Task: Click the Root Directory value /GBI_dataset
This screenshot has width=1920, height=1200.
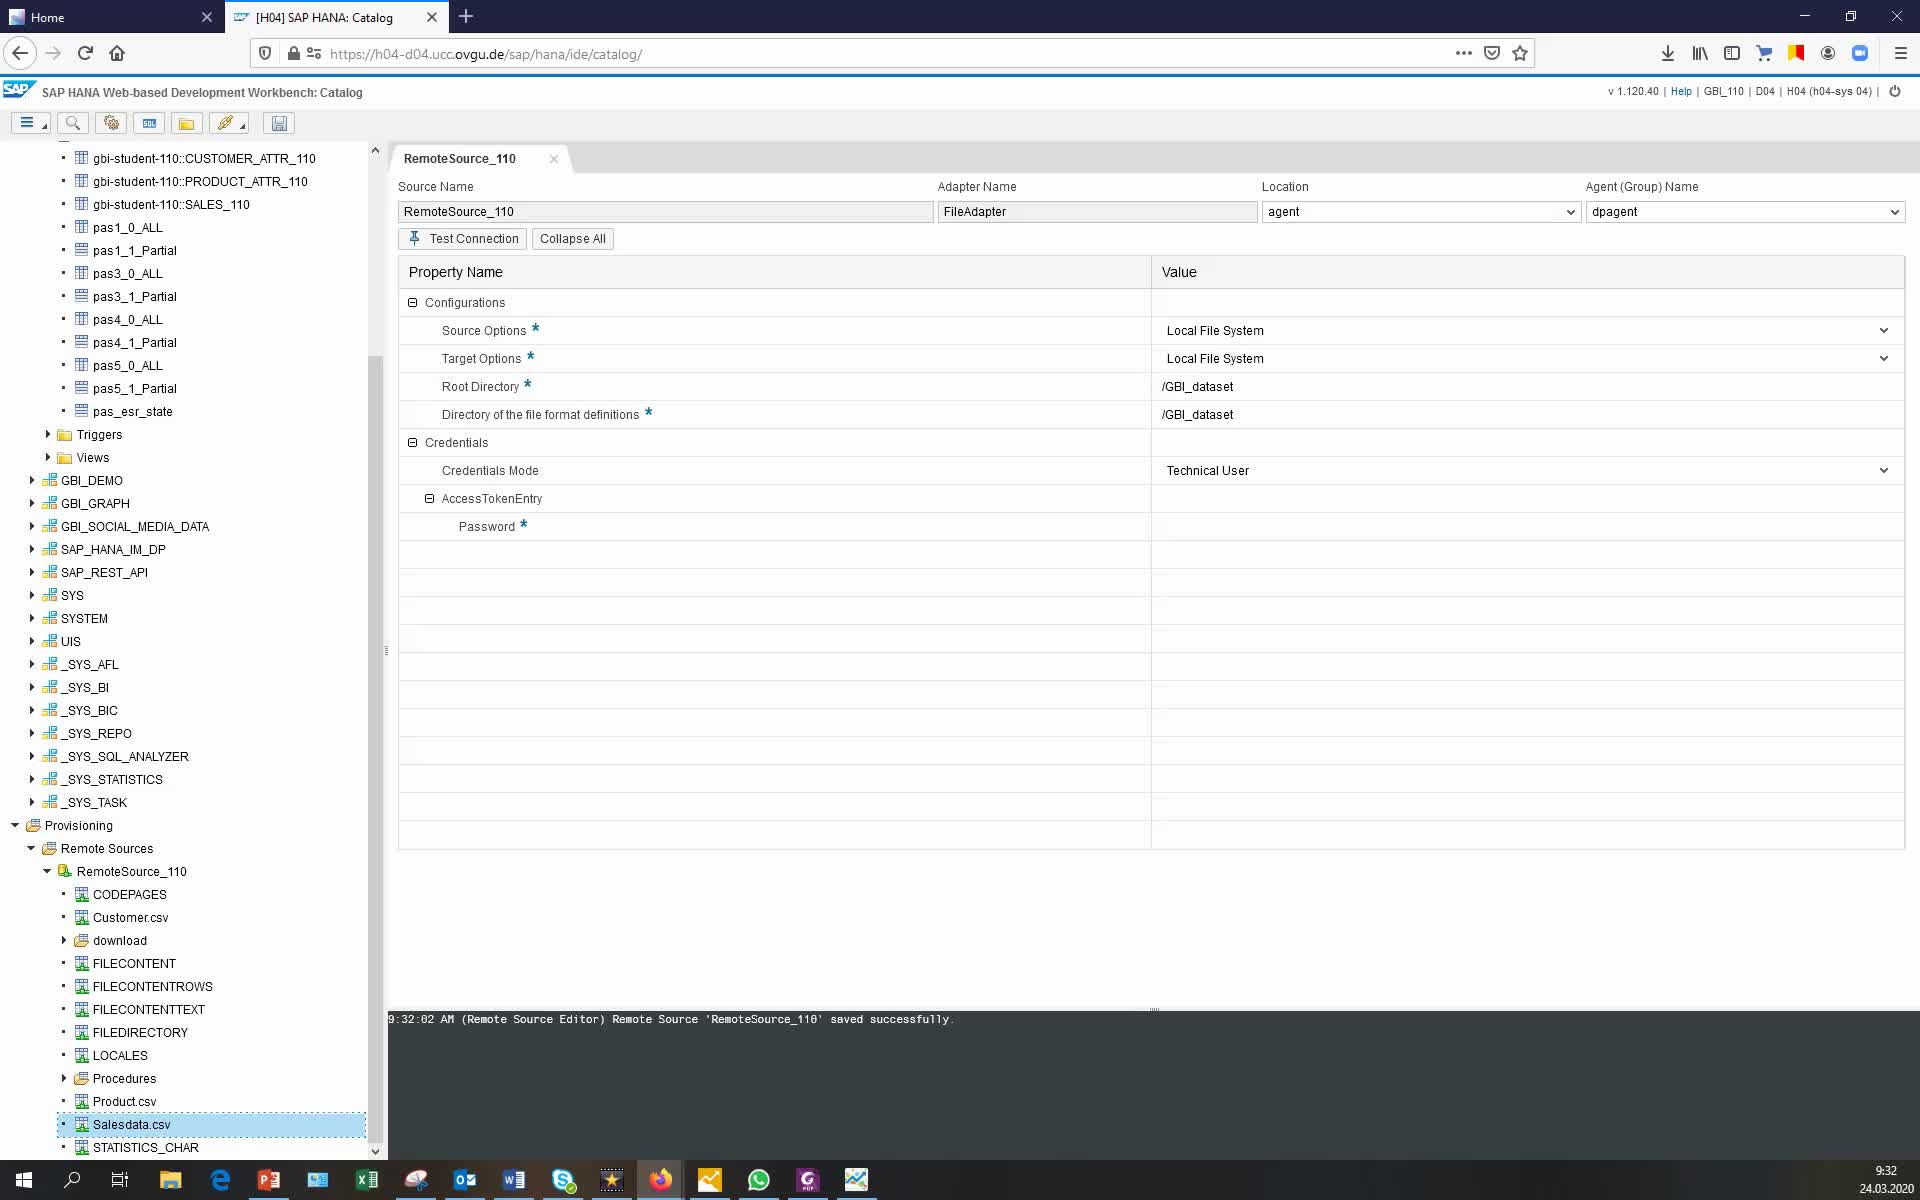Action: [x=1197, y=386]
